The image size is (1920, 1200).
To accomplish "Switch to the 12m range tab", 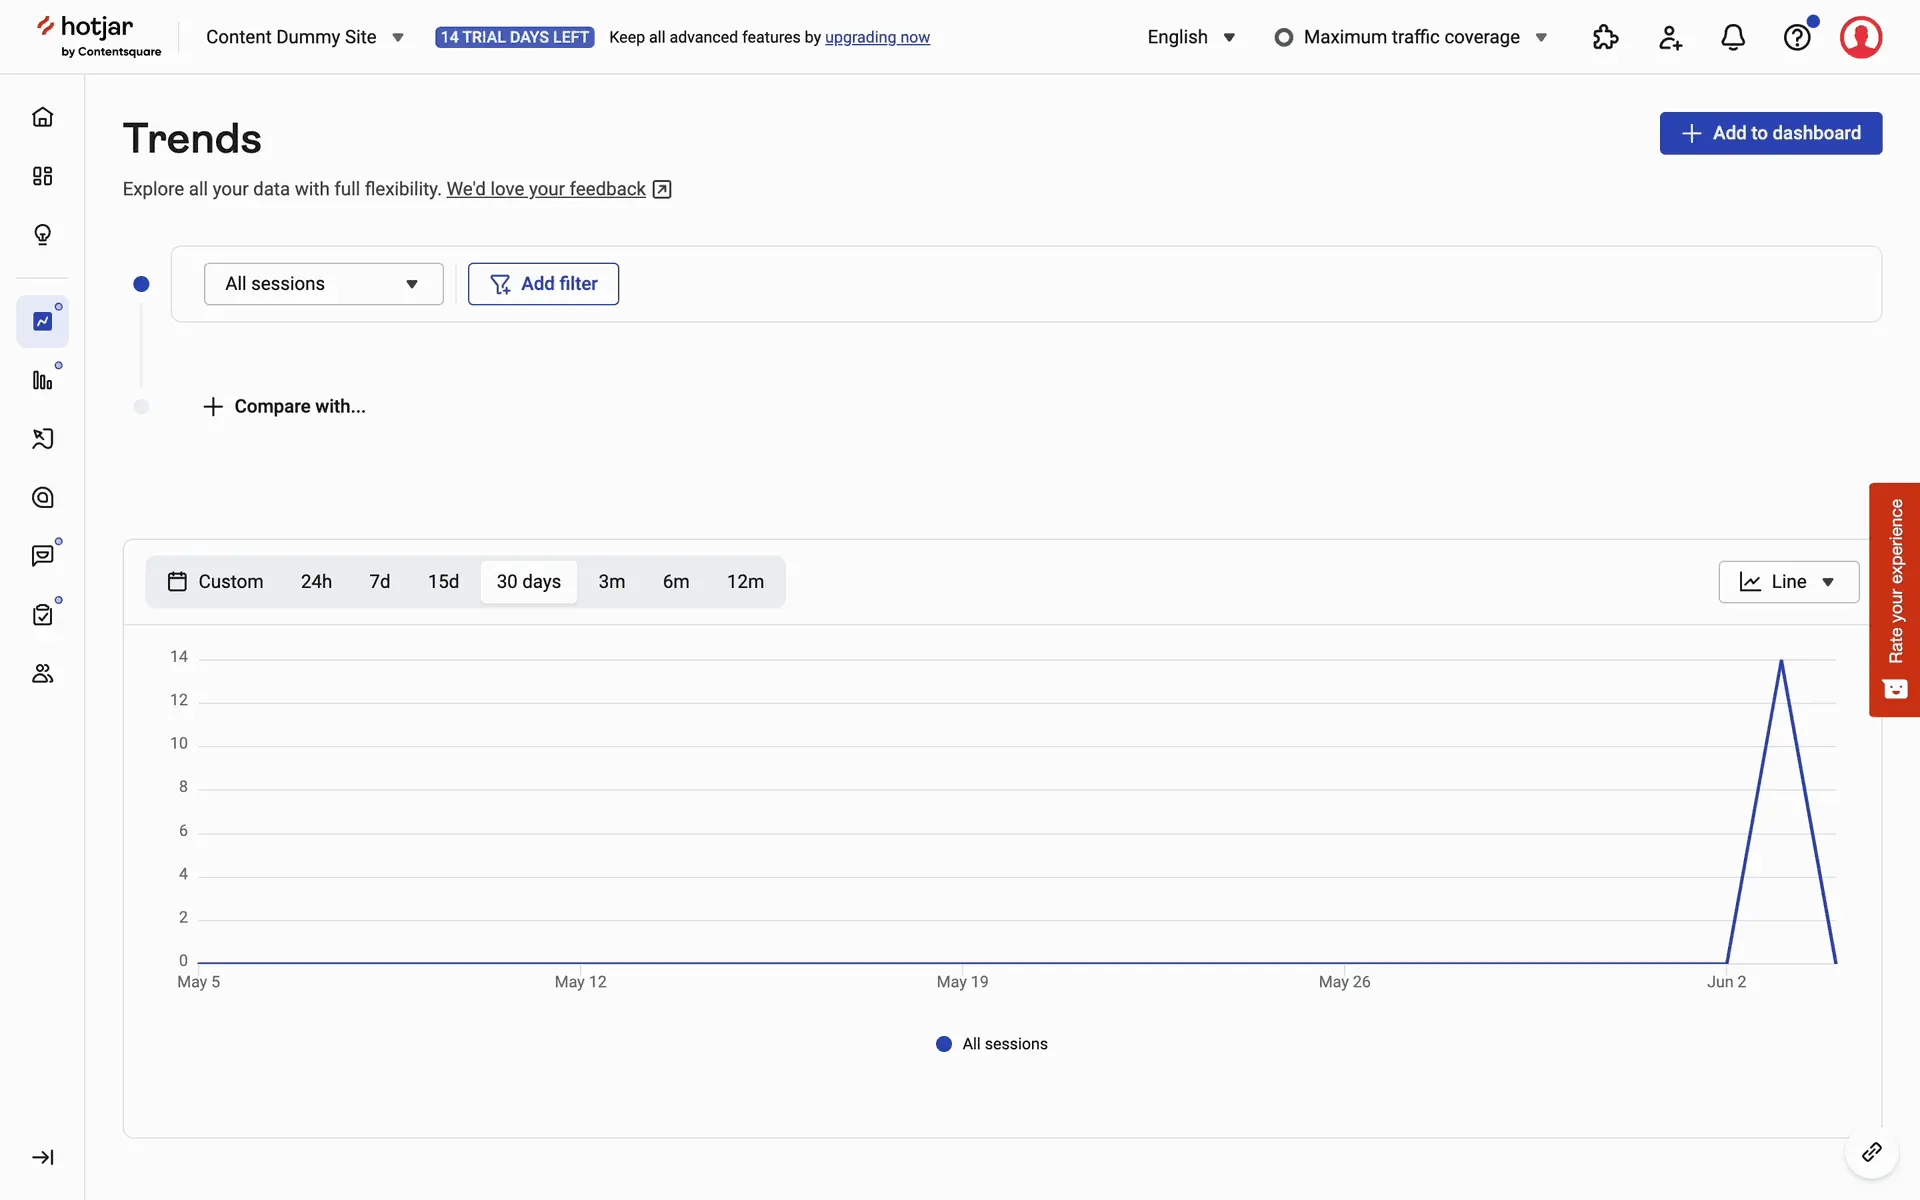I will (x=745, y=582).
